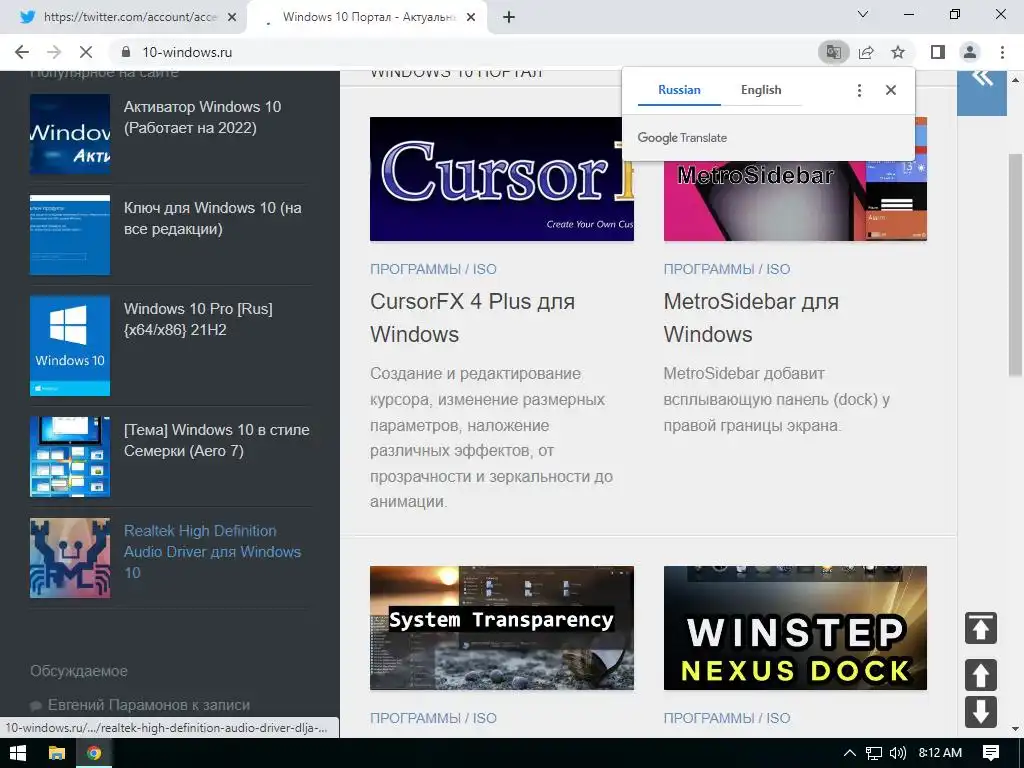Open the Chrome profile avatar
This screenshot has width=1024, height=768.
click(x=970, y=52)
